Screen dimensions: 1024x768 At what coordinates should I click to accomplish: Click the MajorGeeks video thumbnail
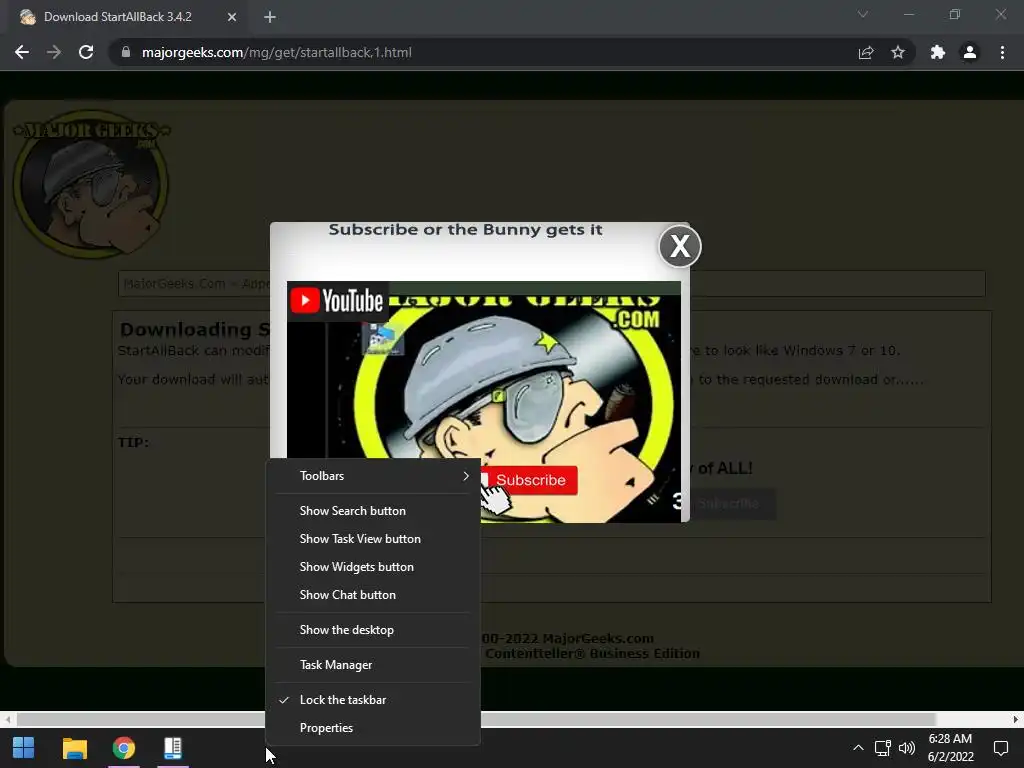pos(484,402)
